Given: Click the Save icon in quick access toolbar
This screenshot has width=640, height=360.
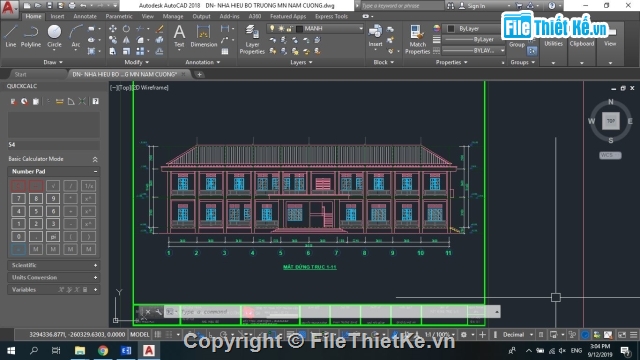Looking at the screenshot, I should (49, 6).
